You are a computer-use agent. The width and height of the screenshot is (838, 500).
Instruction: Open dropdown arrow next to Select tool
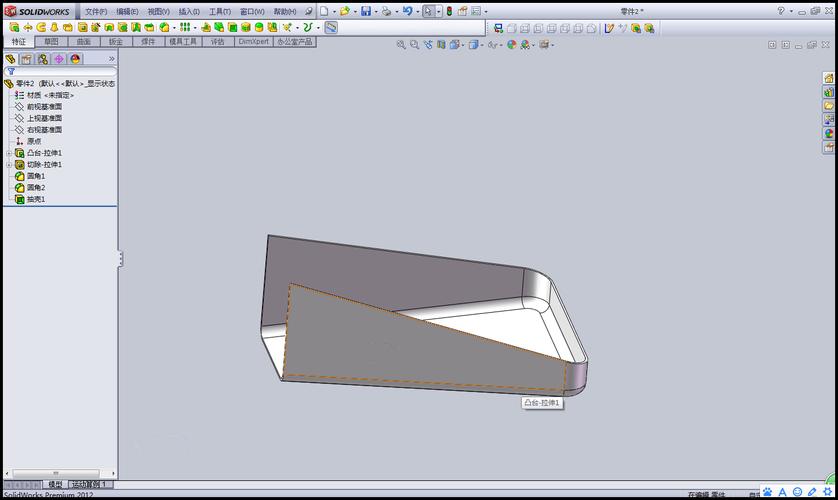point(439,11)
